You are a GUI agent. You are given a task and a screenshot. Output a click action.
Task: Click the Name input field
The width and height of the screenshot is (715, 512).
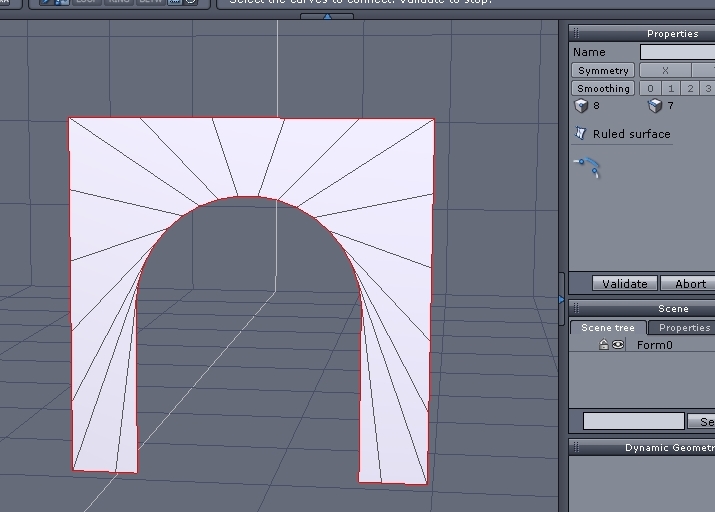pos(677,52)
